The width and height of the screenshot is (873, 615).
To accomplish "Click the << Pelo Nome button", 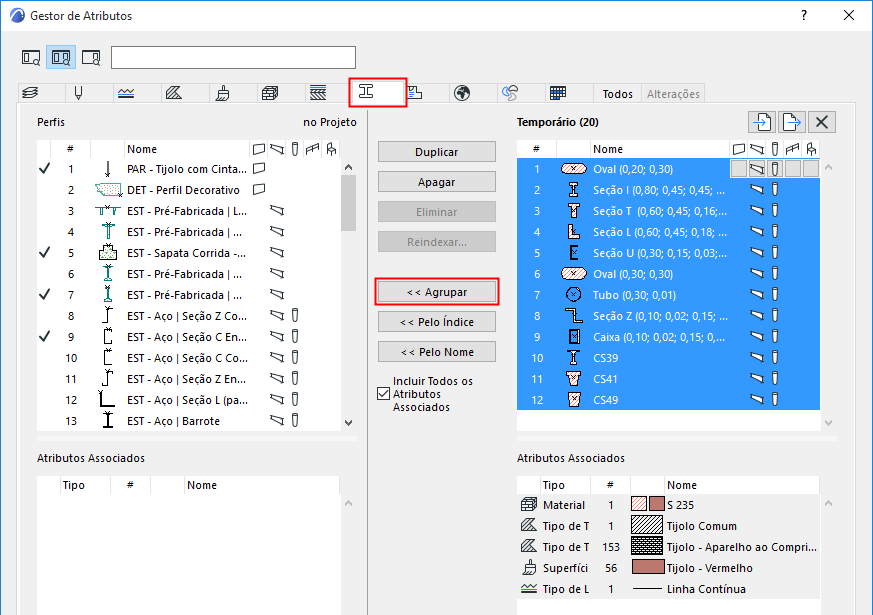I will [436, 352].
